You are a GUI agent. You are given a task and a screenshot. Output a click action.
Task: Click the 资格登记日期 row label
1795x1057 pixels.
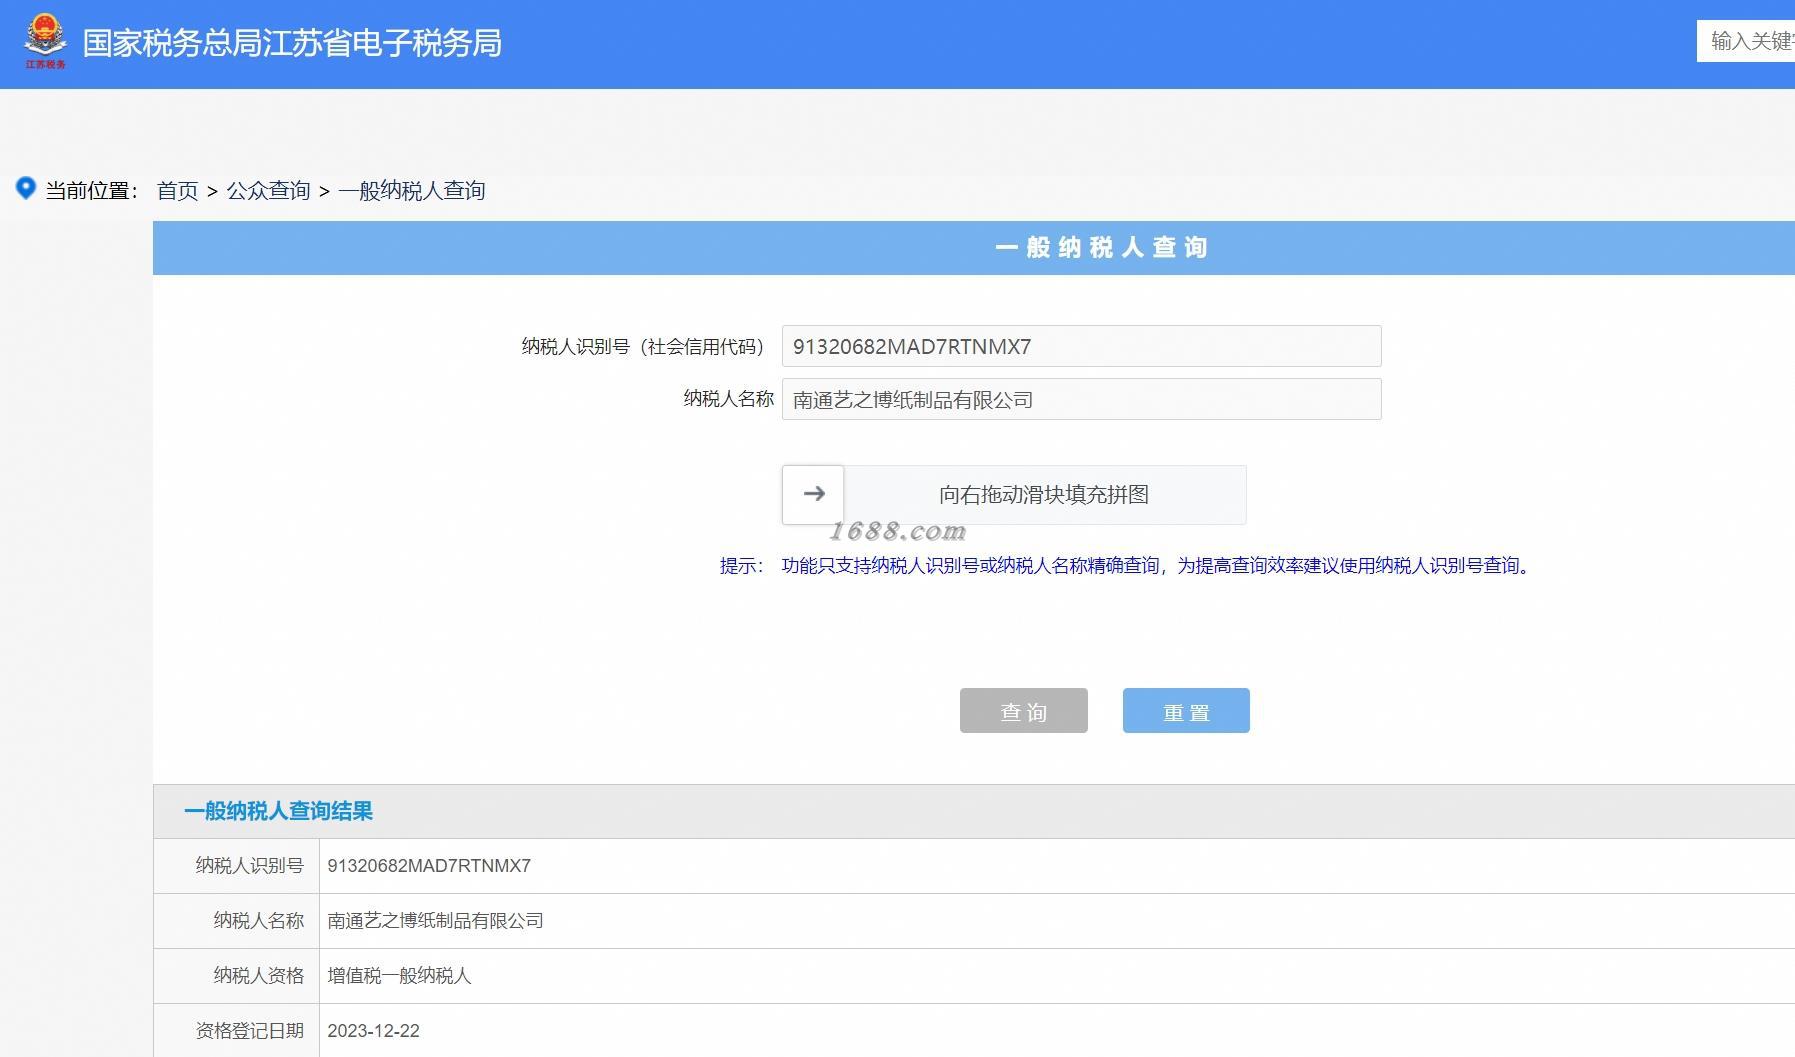click(250, 1031)
